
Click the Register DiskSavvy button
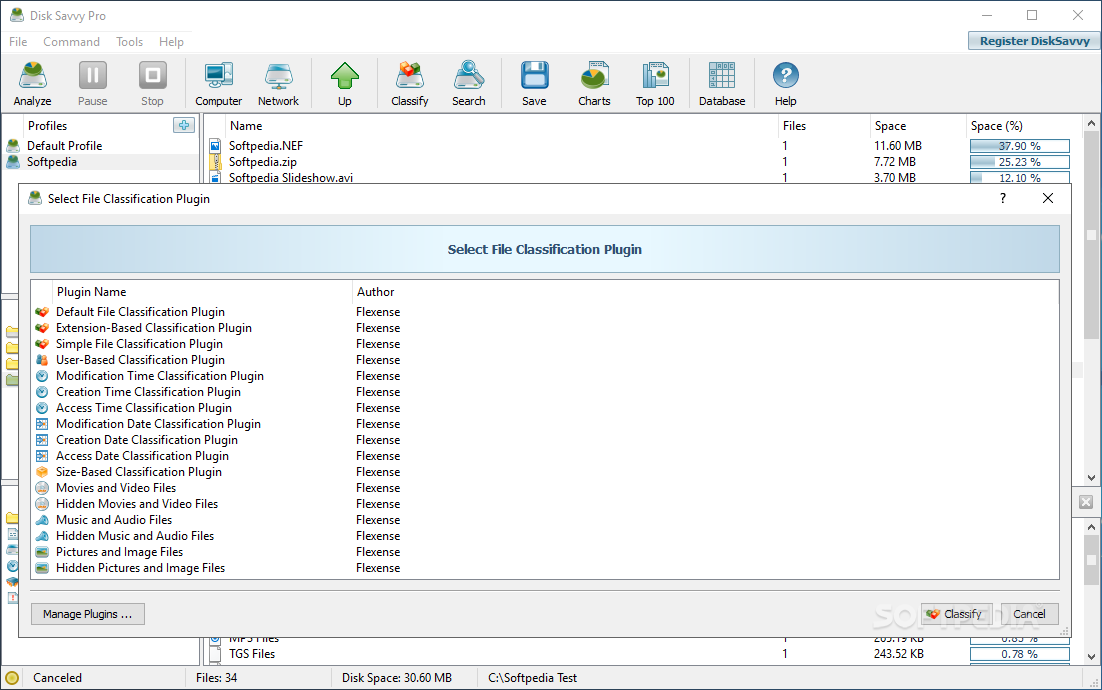click(x=1035, y=41)
